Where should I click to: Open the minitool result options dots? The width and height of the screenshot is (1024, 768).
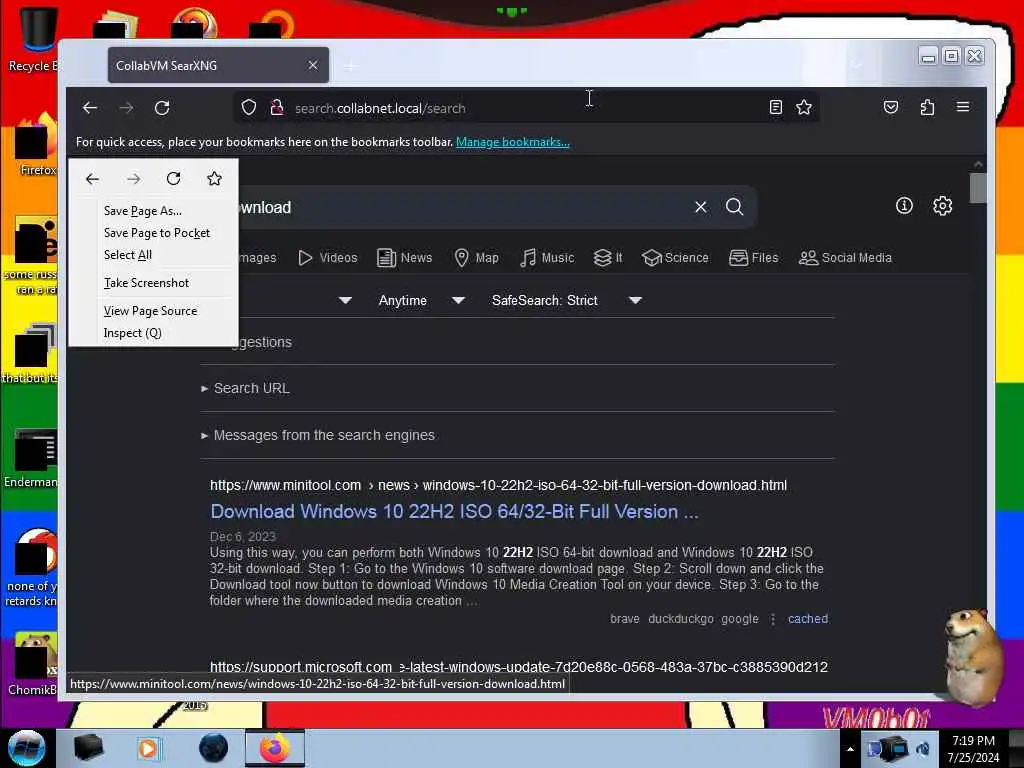(773, 618)
